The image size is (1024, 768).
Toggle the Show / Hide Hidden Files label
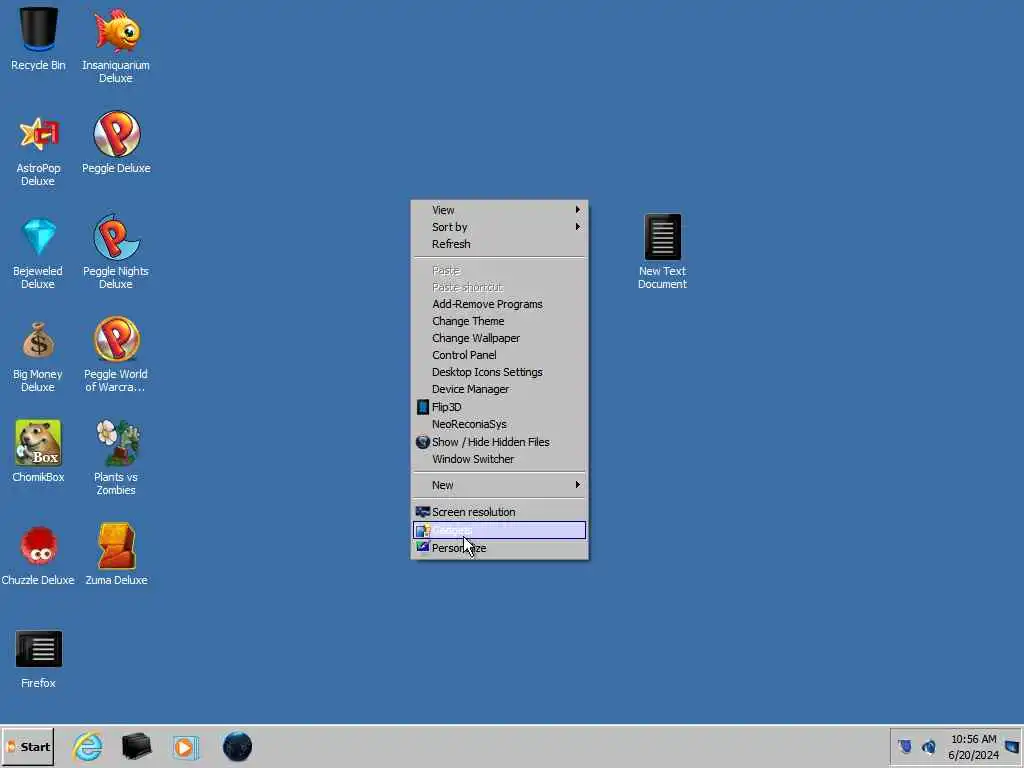490,442
